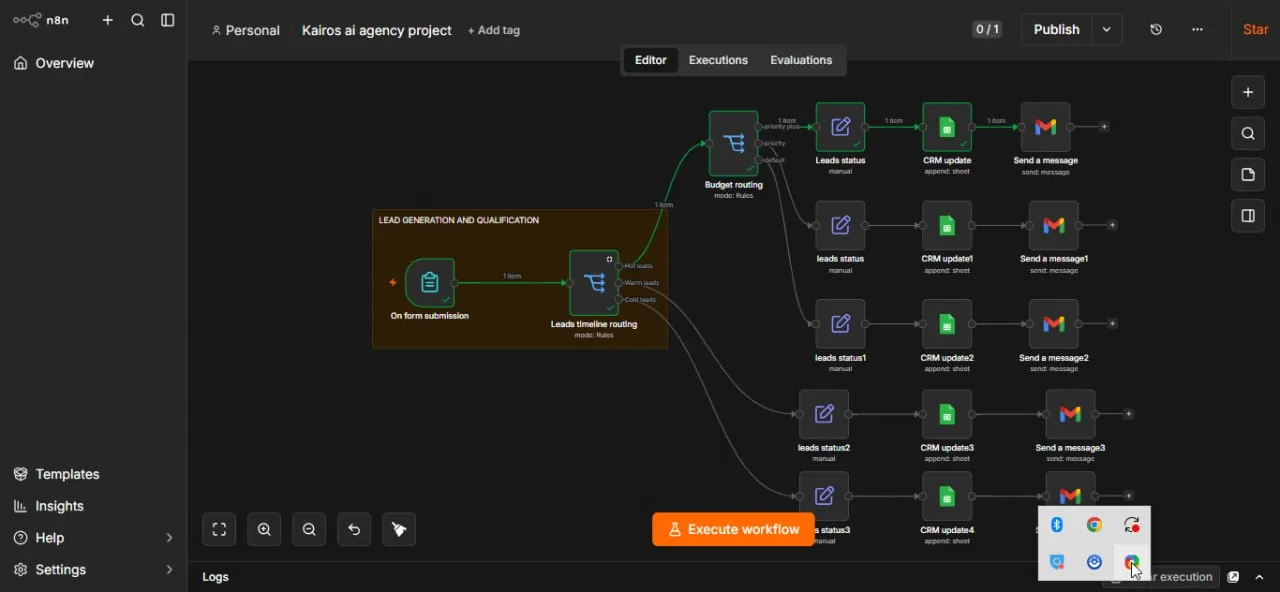Click the Personal project breadcrumb
The image size is (1280, 592).
[246, 30]
